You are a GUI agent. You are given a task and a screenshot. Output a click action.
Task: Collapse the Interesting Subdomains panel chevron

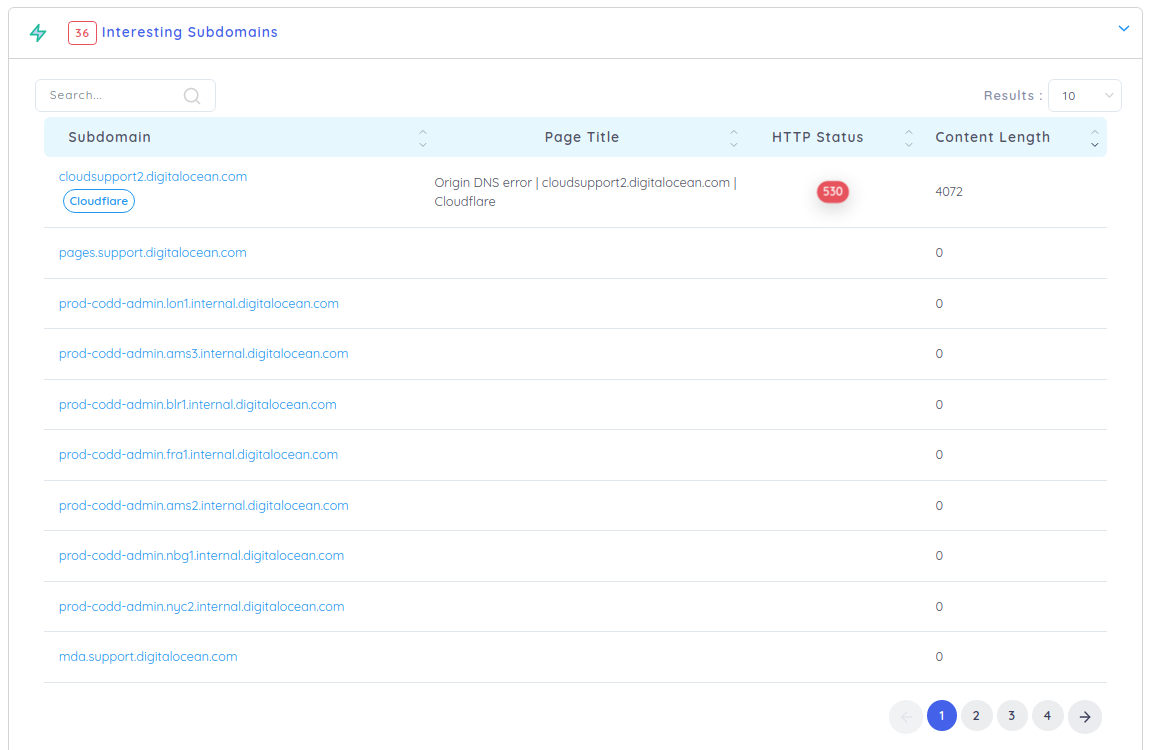[1123, 29]
